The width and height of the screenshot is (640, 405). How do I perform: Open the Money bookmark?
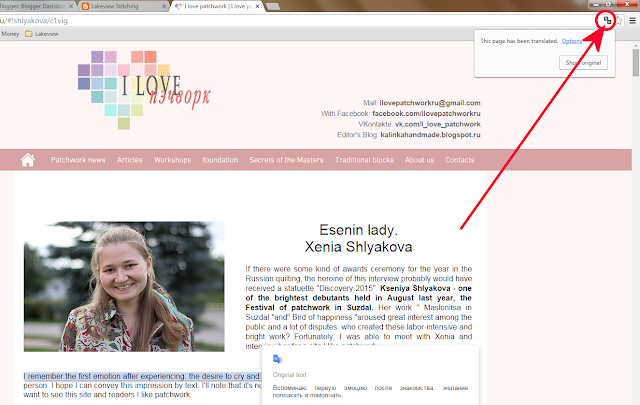[x=10, y=34]
